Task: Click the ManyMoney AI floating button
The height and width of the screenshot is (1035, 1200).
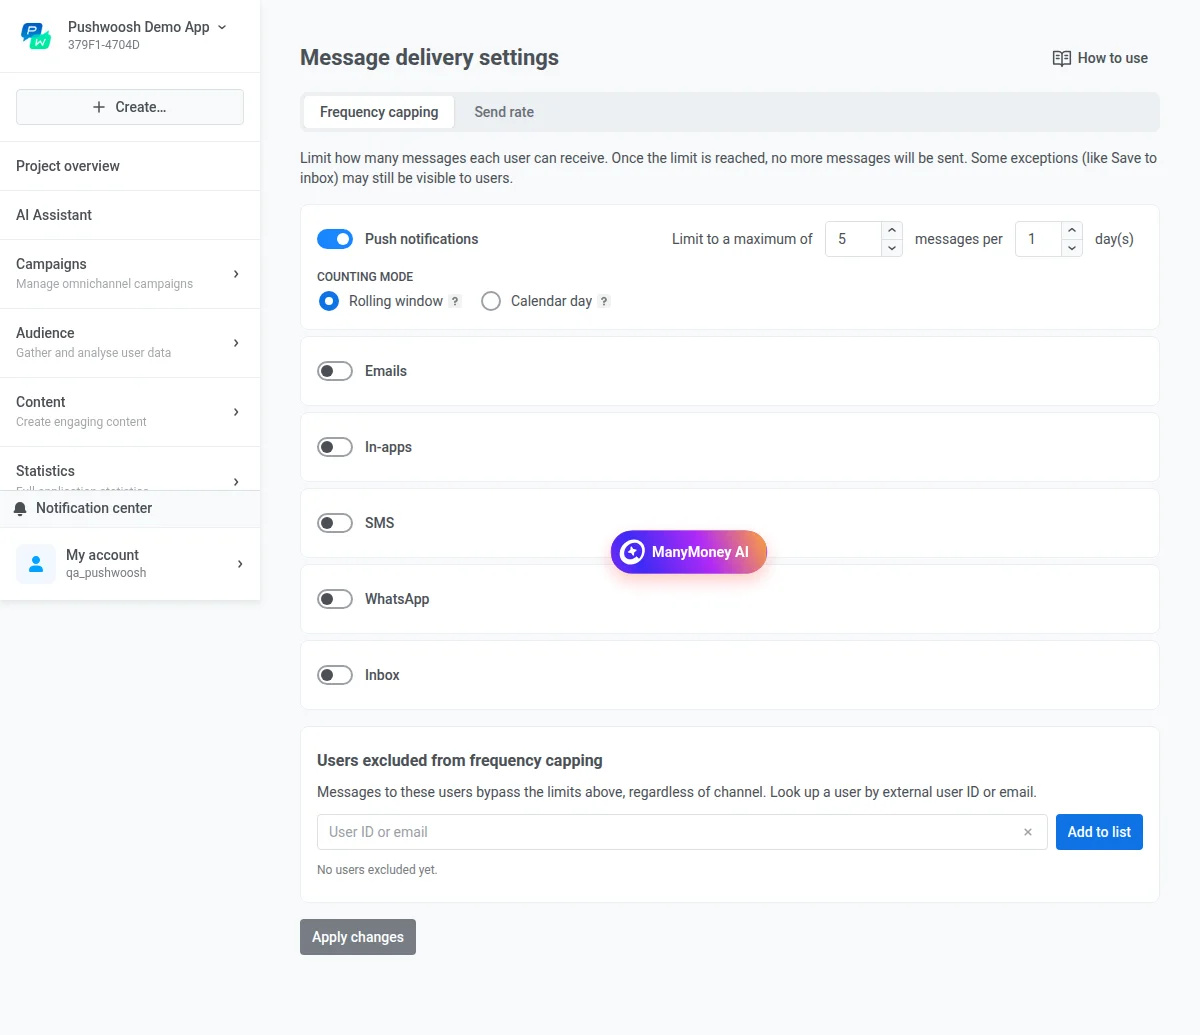Action: 689,552
